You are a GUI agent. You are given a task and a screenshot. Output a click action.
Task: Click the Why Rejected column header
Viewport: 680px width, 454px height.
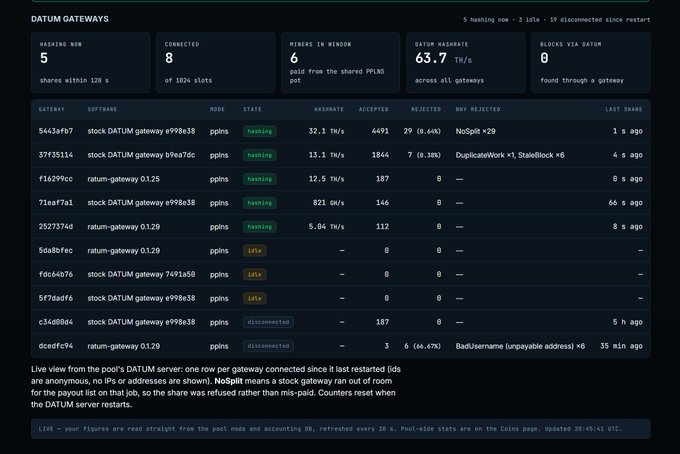coord(478,109)
